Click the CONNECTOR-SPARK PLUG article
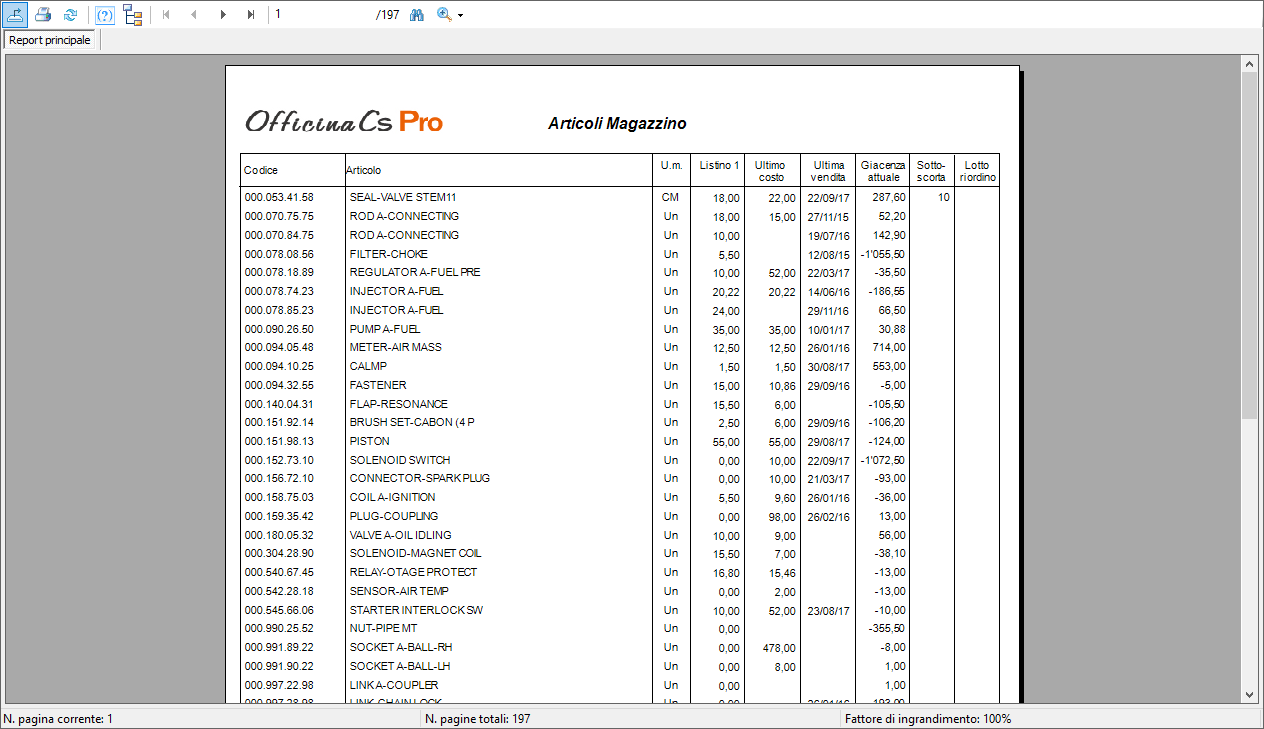The image size is (1264, 729). (420, 478)
